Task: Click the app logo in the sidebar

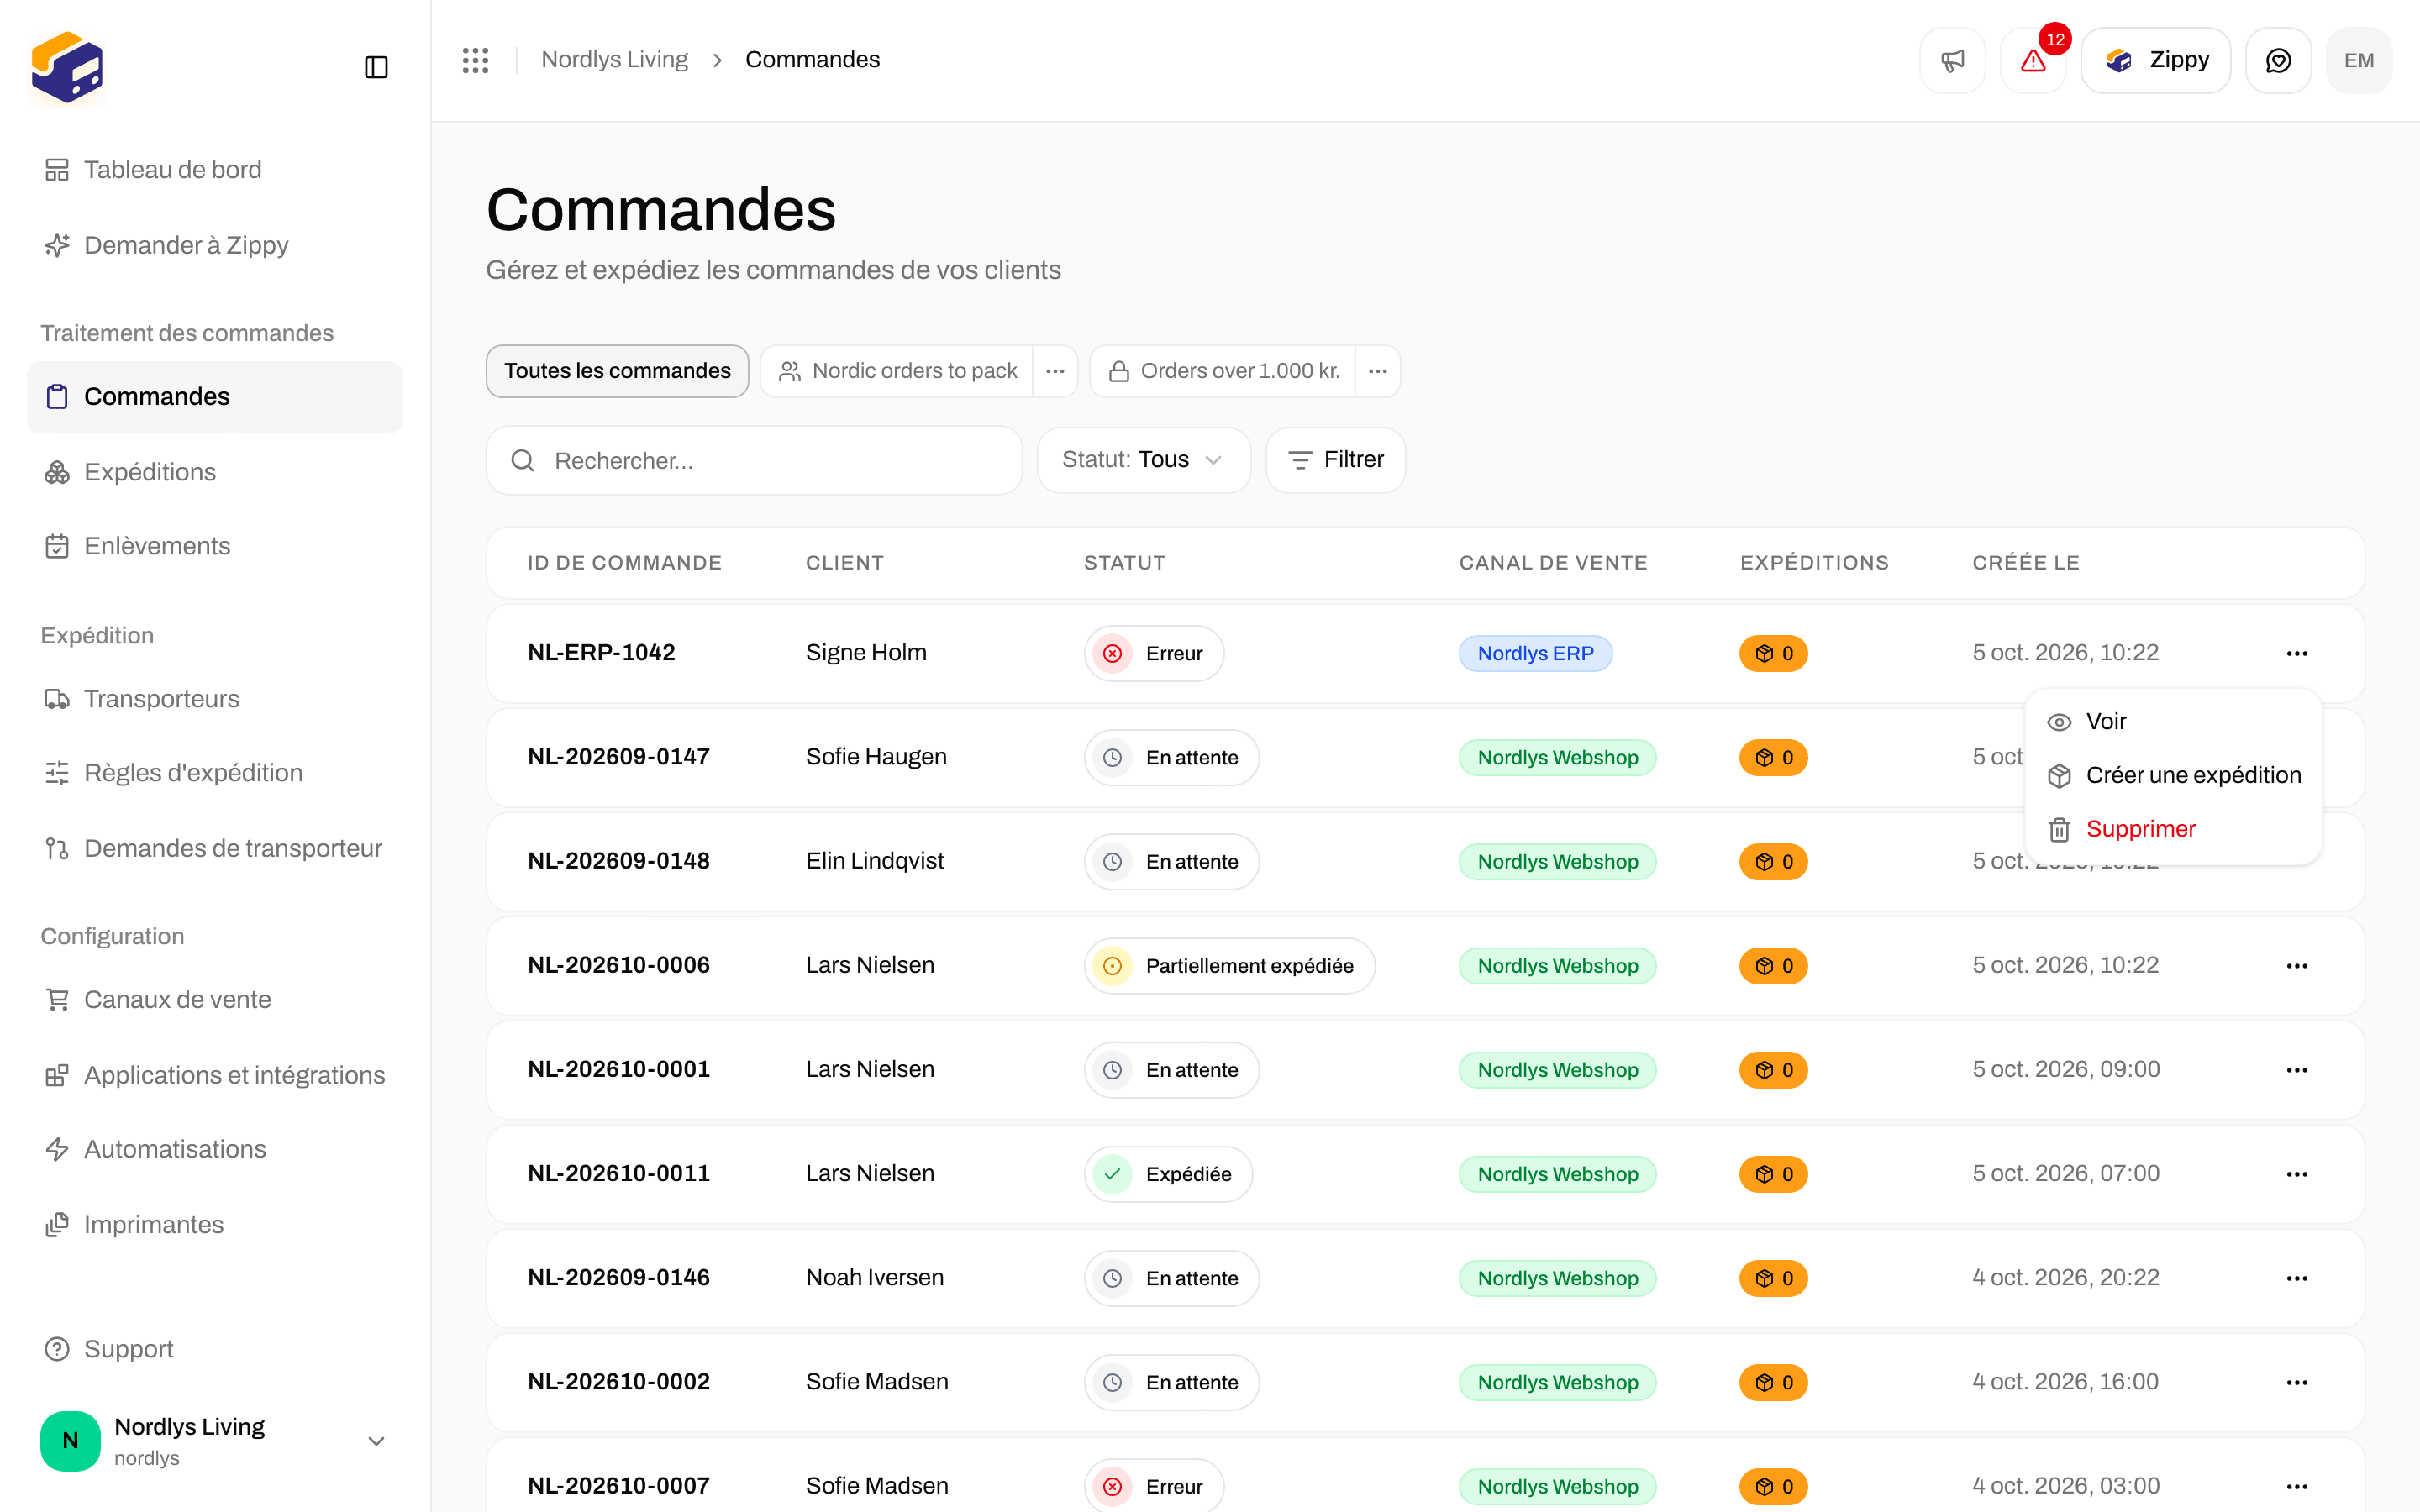Action: tap(67, 67)
